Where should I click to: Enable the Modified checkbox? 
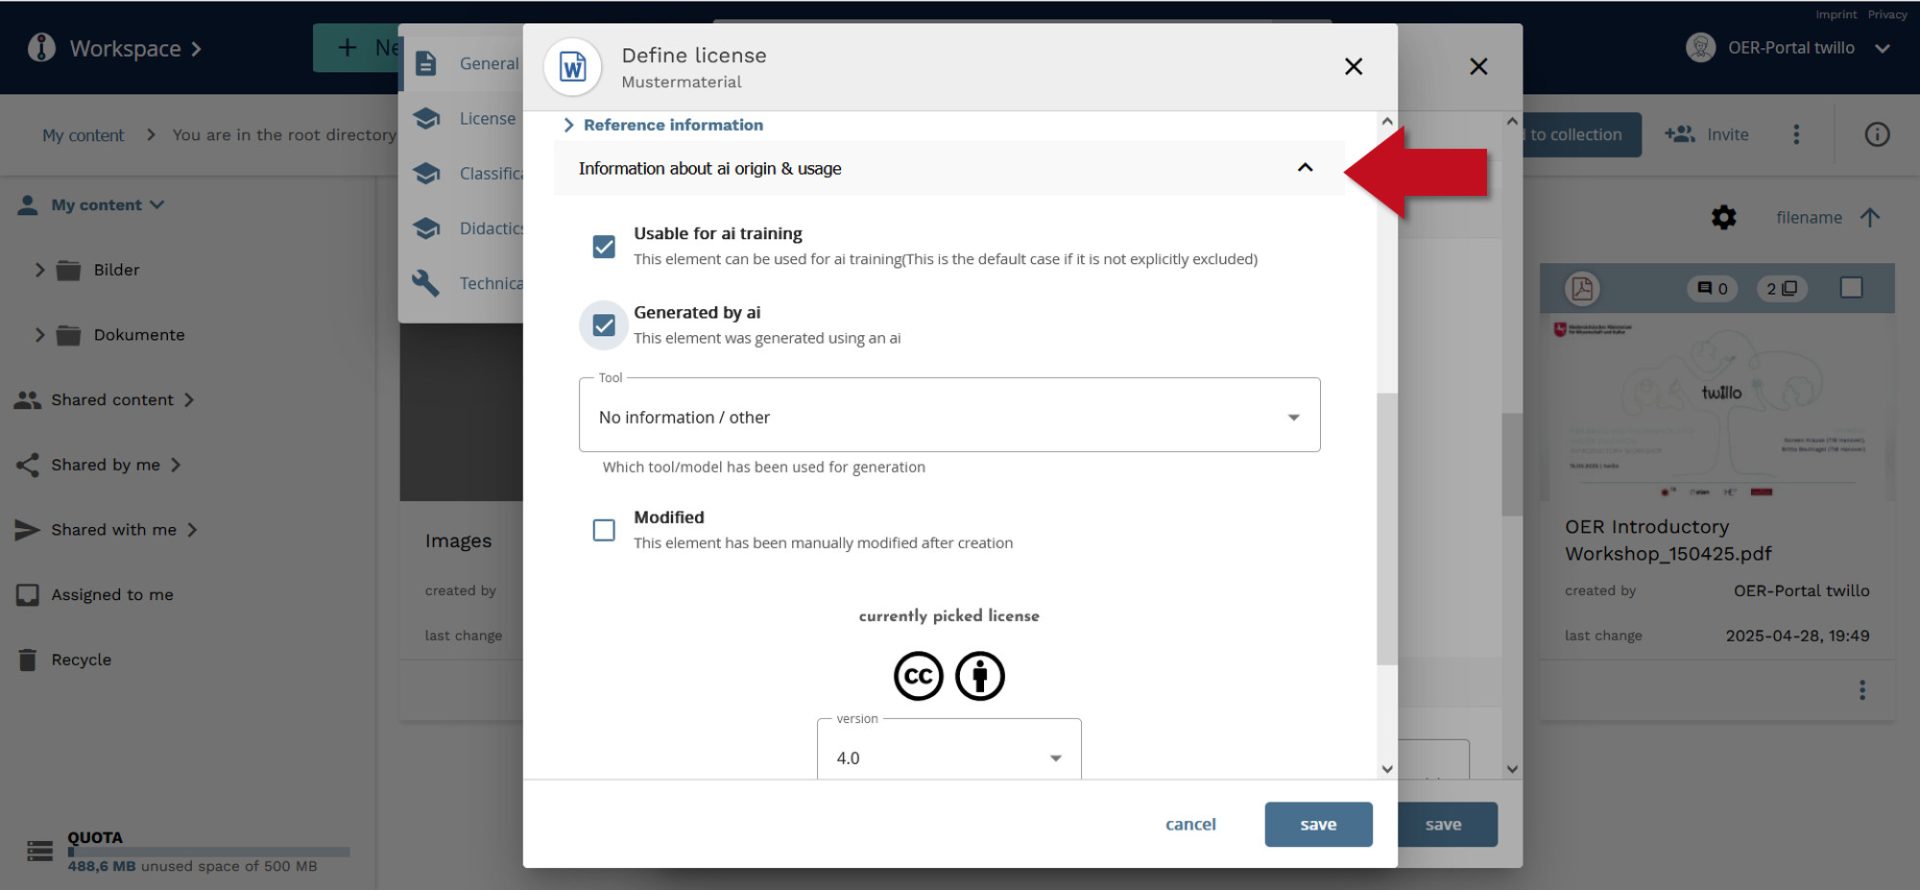pos(604,530)
